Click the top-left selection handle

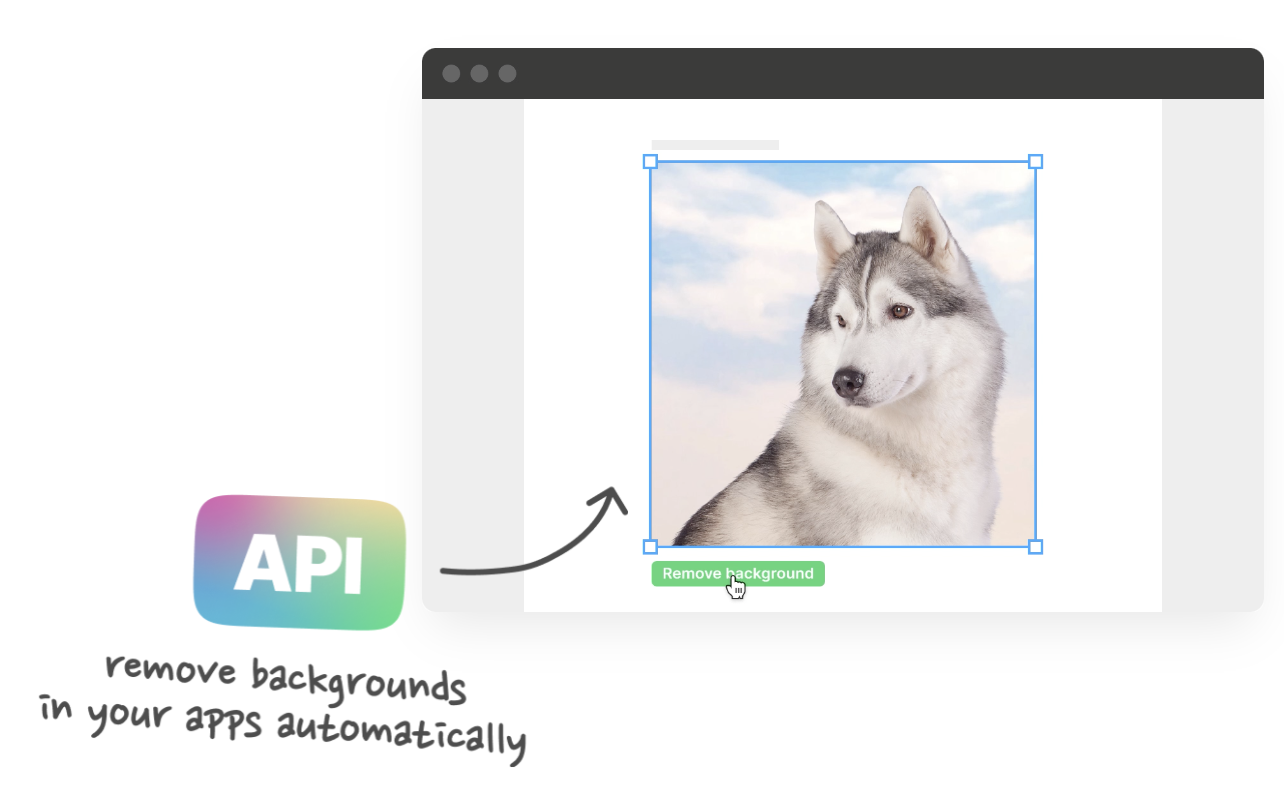click(x=651, y=161)
